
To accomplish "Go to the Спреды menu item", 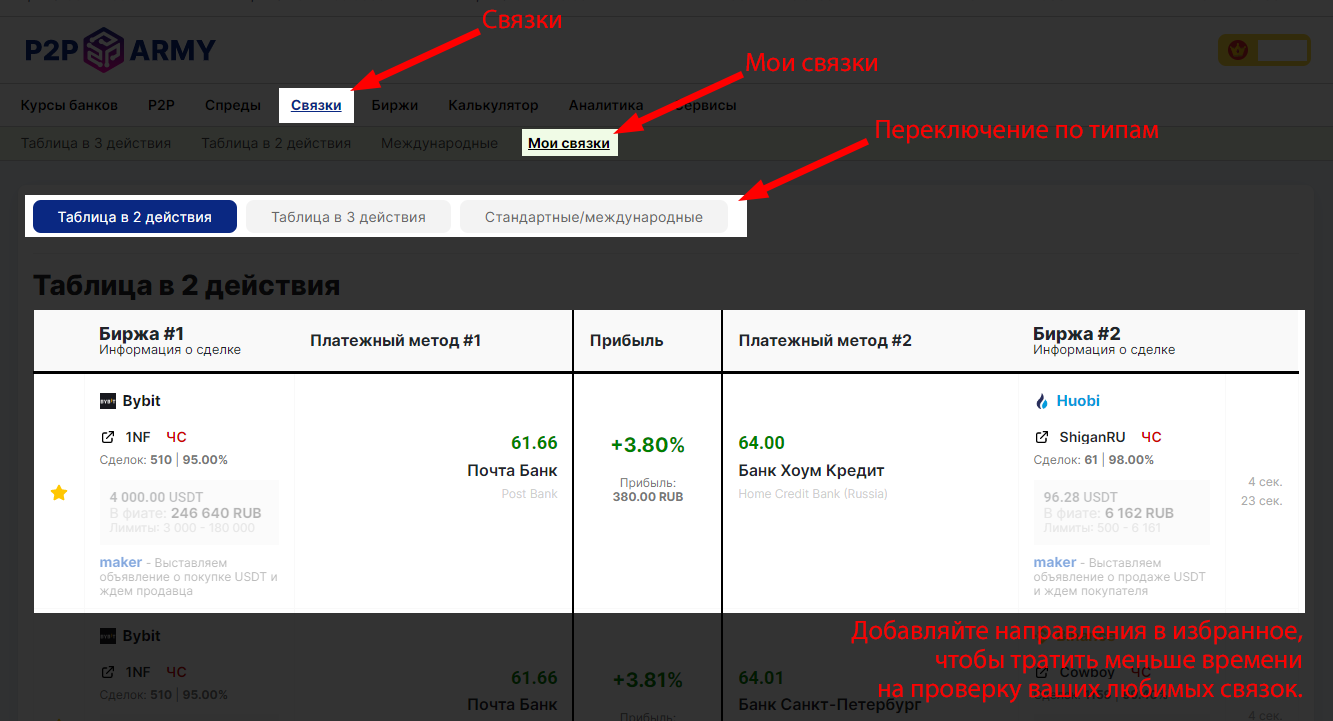I will click(x=233, y=105).
